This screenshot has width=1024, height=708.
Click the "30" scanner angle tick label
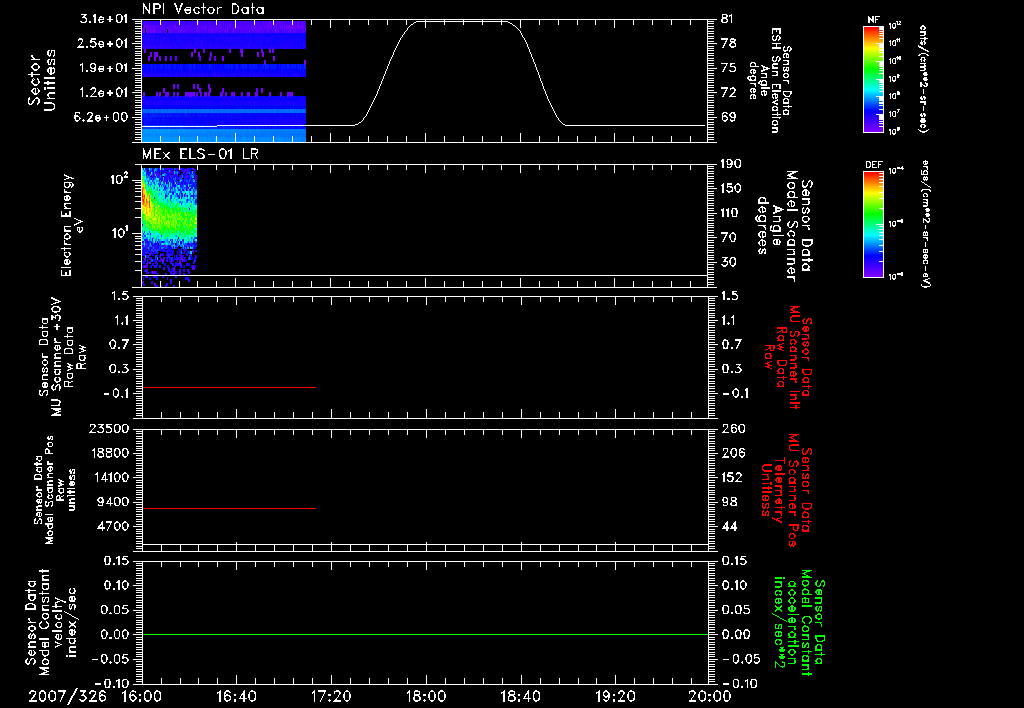[x=728, y=263]
